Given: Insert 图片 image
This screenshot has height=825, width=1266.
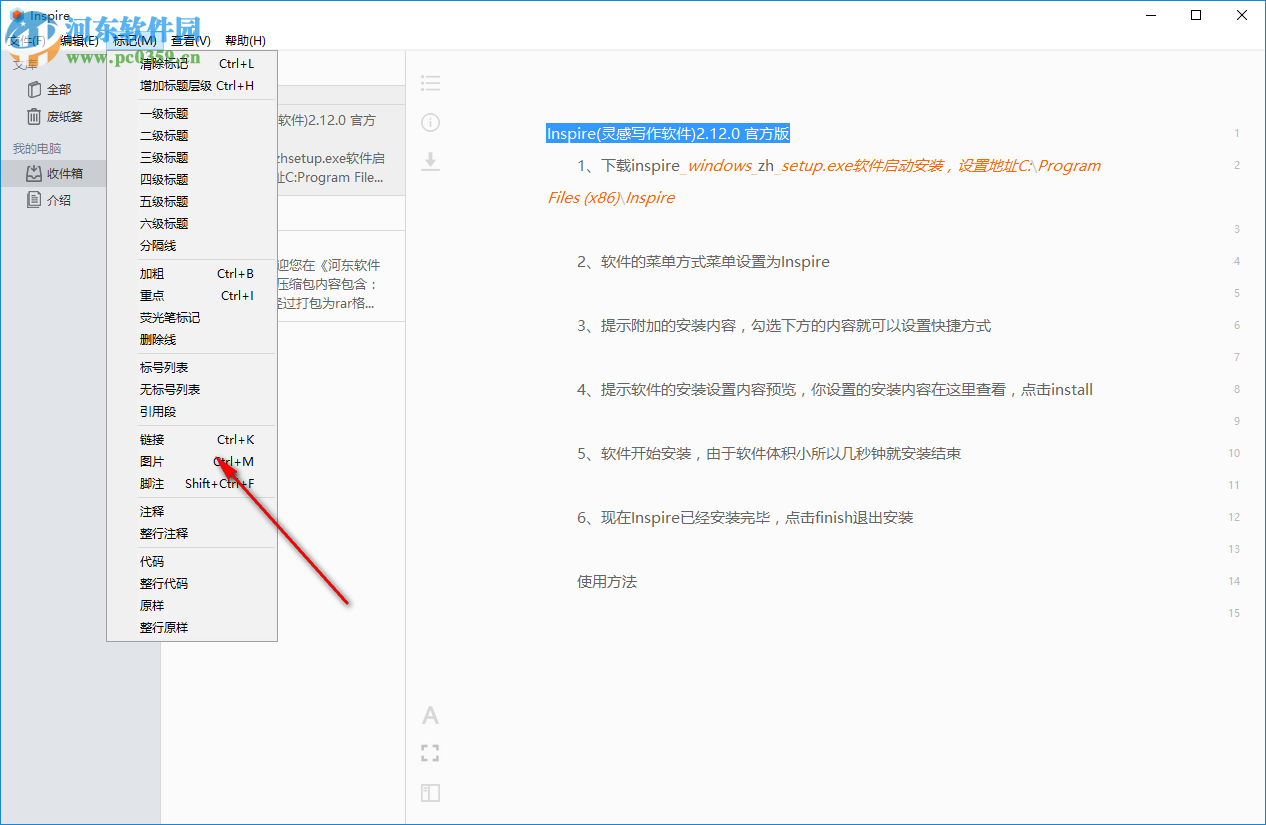Looking at the screenshot, I should pos(192,462).
